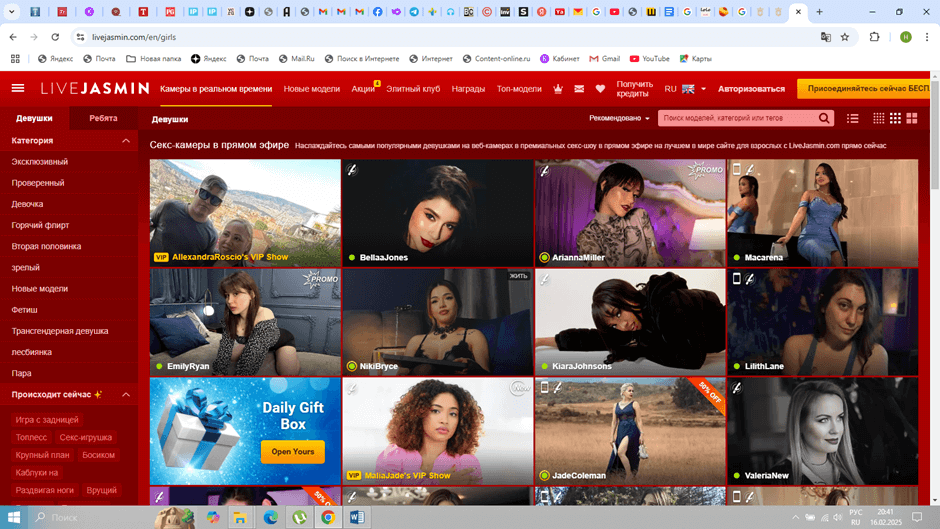Open the Новые модели menu item
The width and height of the screenshot is (940, 529).
[311, 89]
